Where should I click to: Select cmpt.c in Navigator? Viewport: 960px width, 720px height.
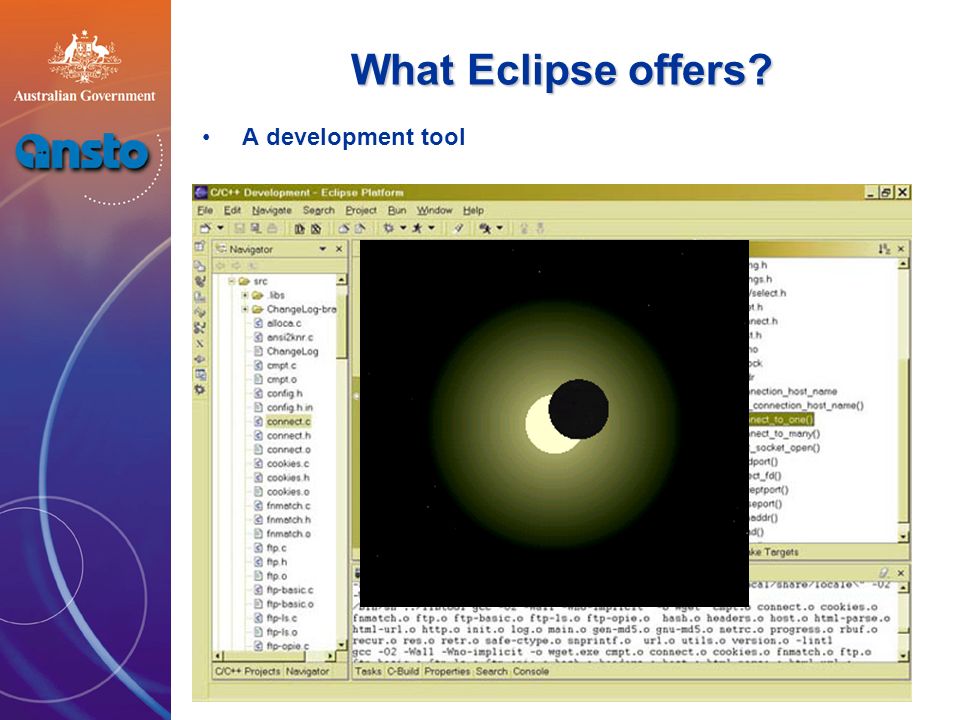[281, 366]
